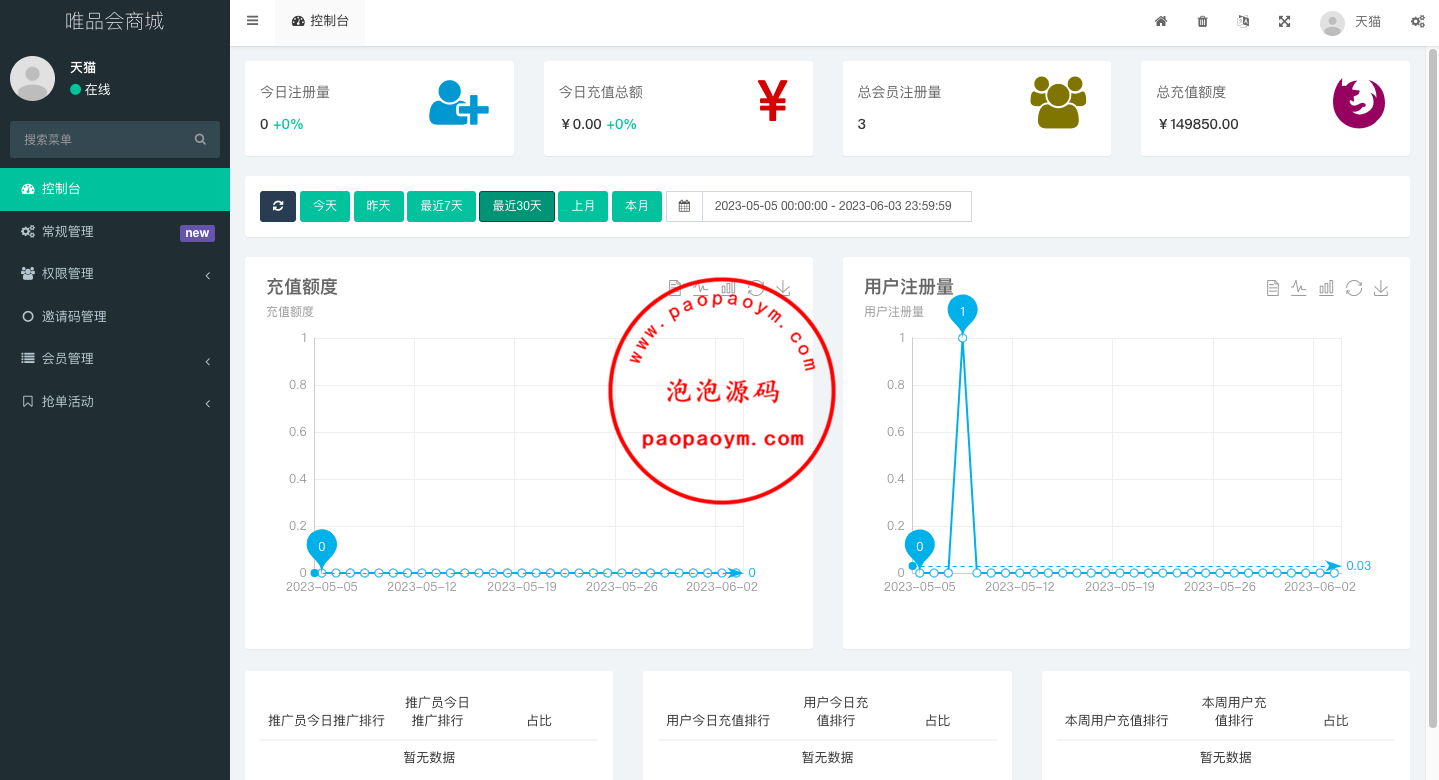Expand the 会员管理 sidebar menu
This screenshot has height=780, width=1439.
[115, 359]
